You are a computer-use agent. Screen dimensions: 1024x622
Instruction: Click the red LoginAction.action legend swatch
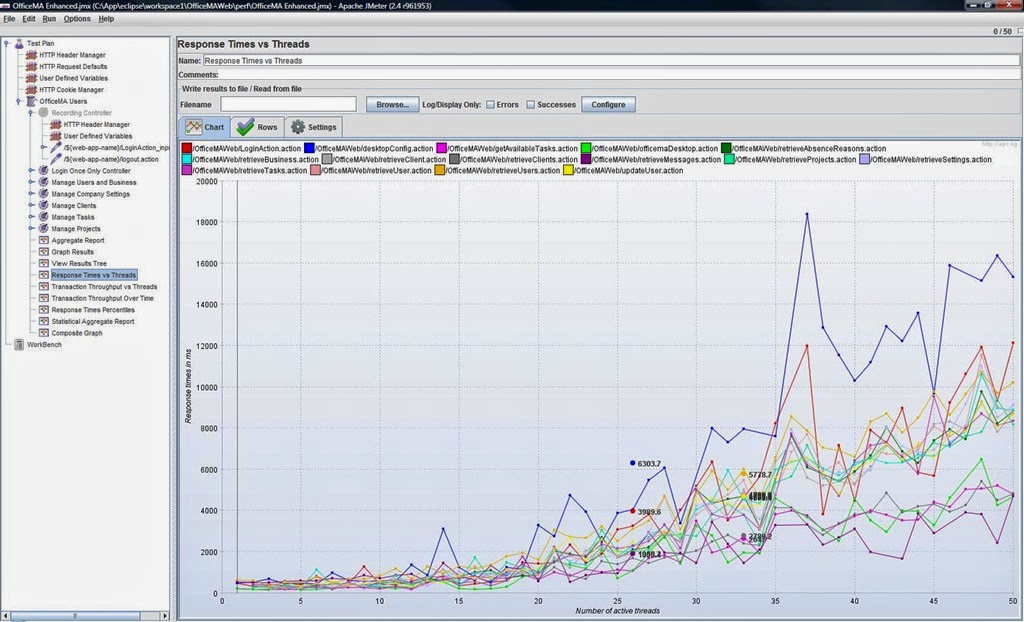187,148
